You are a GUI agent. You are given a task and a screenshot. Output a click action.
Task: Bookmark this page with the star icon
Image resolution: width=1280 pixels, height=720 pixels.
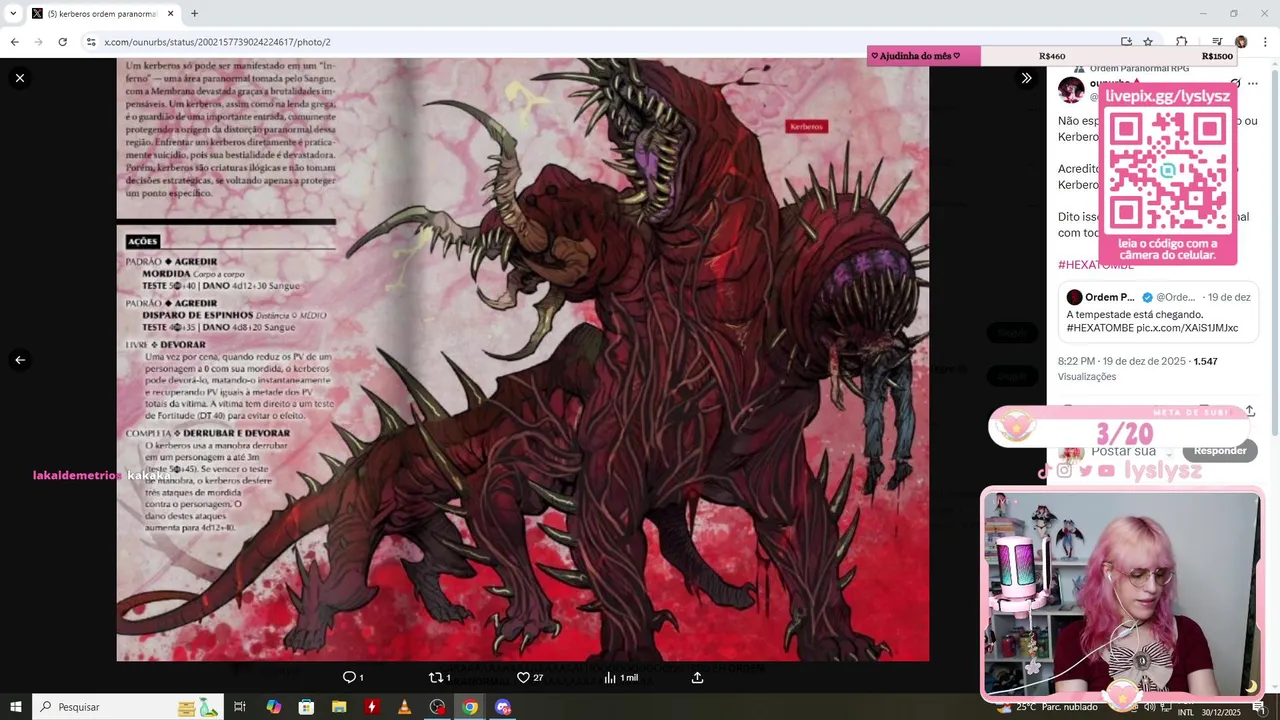point(1148,42)
